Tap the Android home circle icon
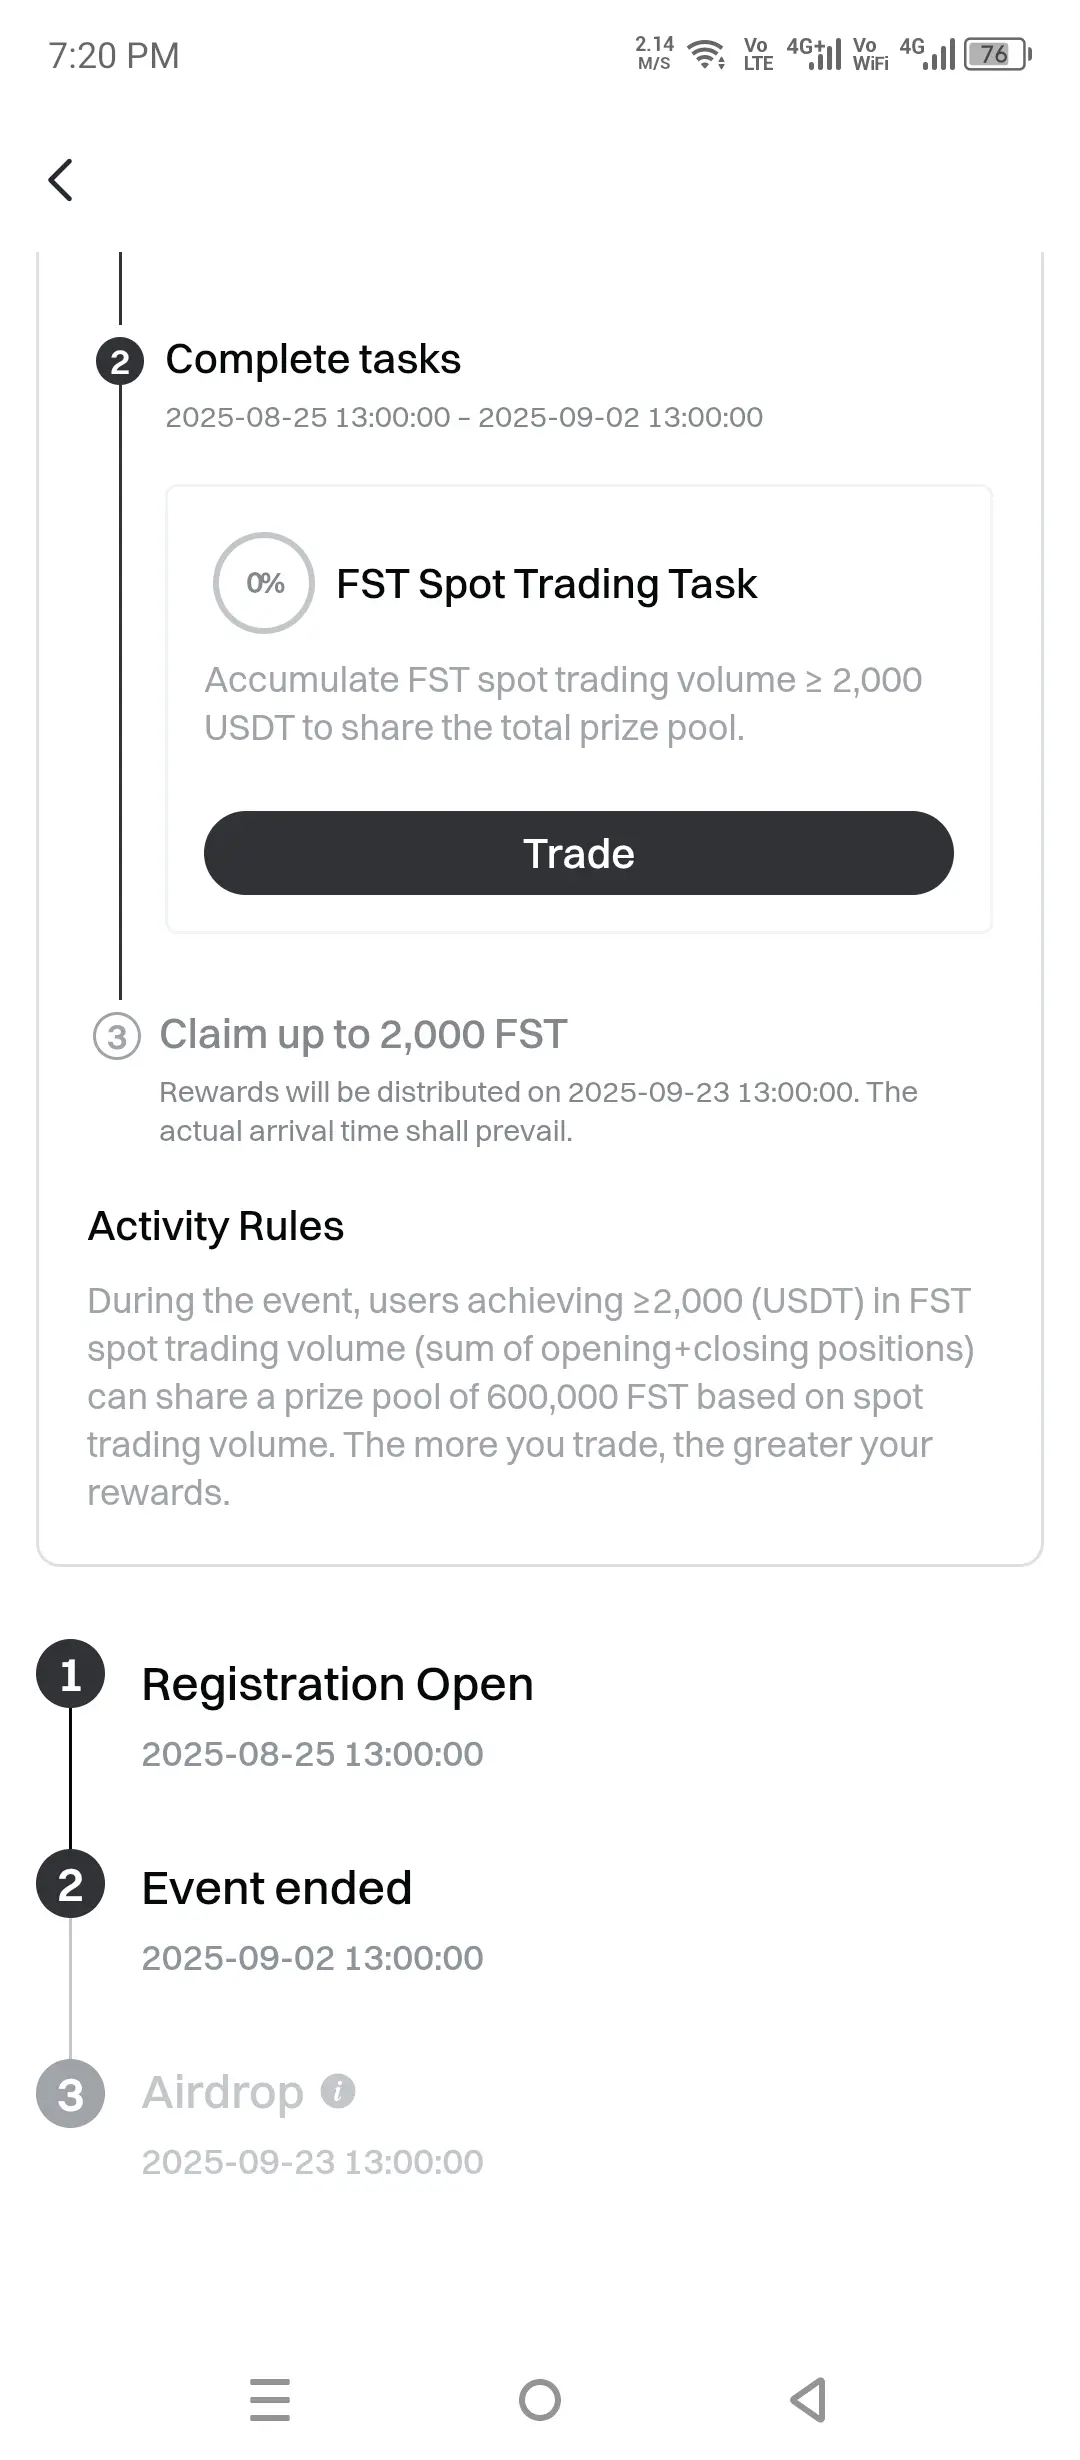Image resolution: width=1080 pixels, height=2460 pixels. coord(540,2400)
